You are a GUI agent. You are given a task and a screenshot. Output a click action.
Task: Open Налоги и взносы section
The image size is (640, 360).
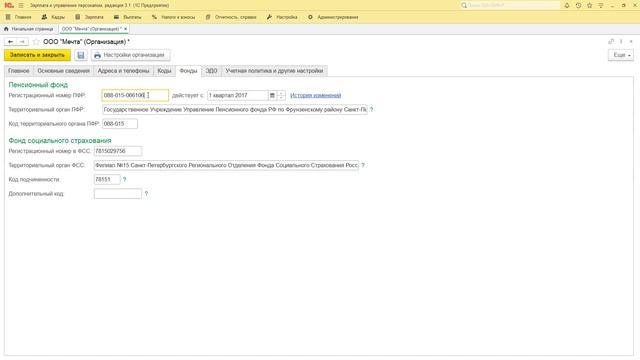(173, 17)
